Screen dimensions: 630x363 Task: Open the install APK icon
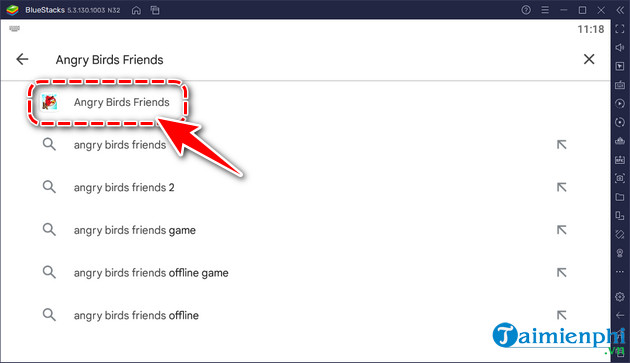click(x=620, y=160)
